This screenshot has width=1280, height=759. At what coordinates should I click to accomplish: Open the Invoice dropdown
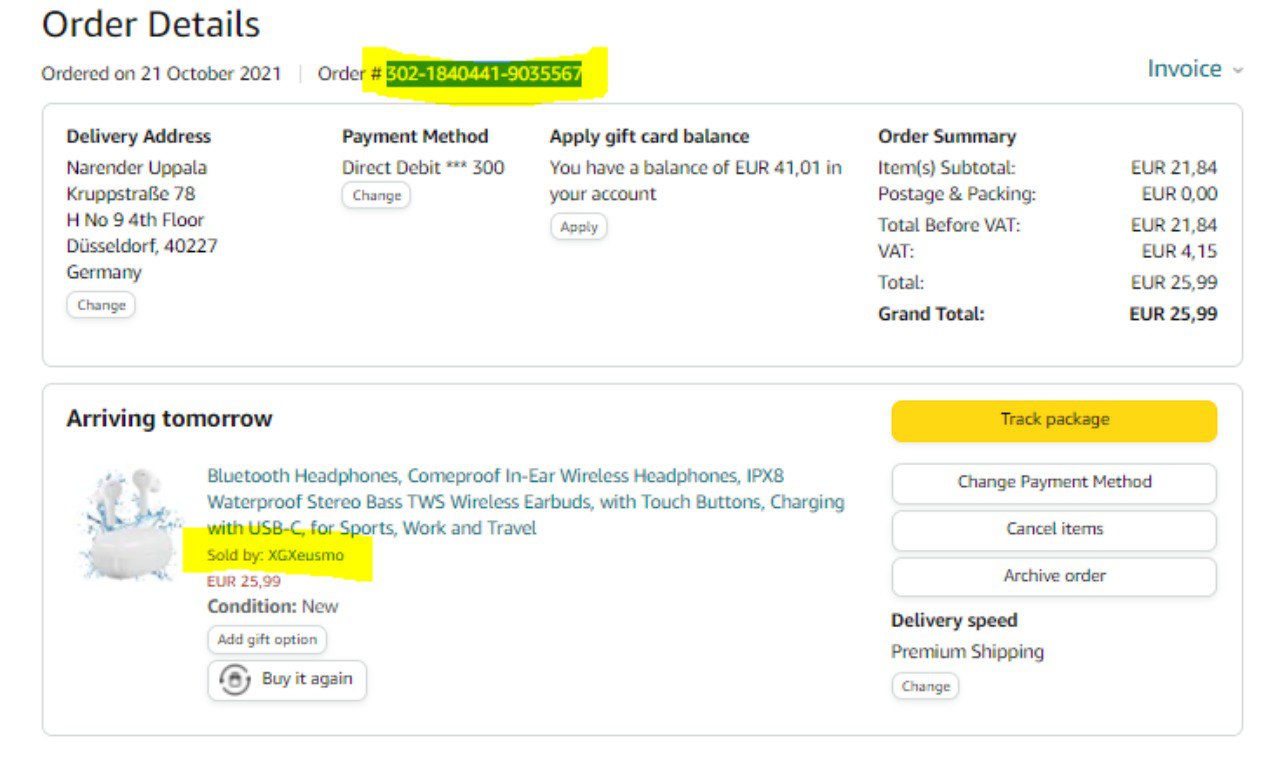tap(1194, 69)
